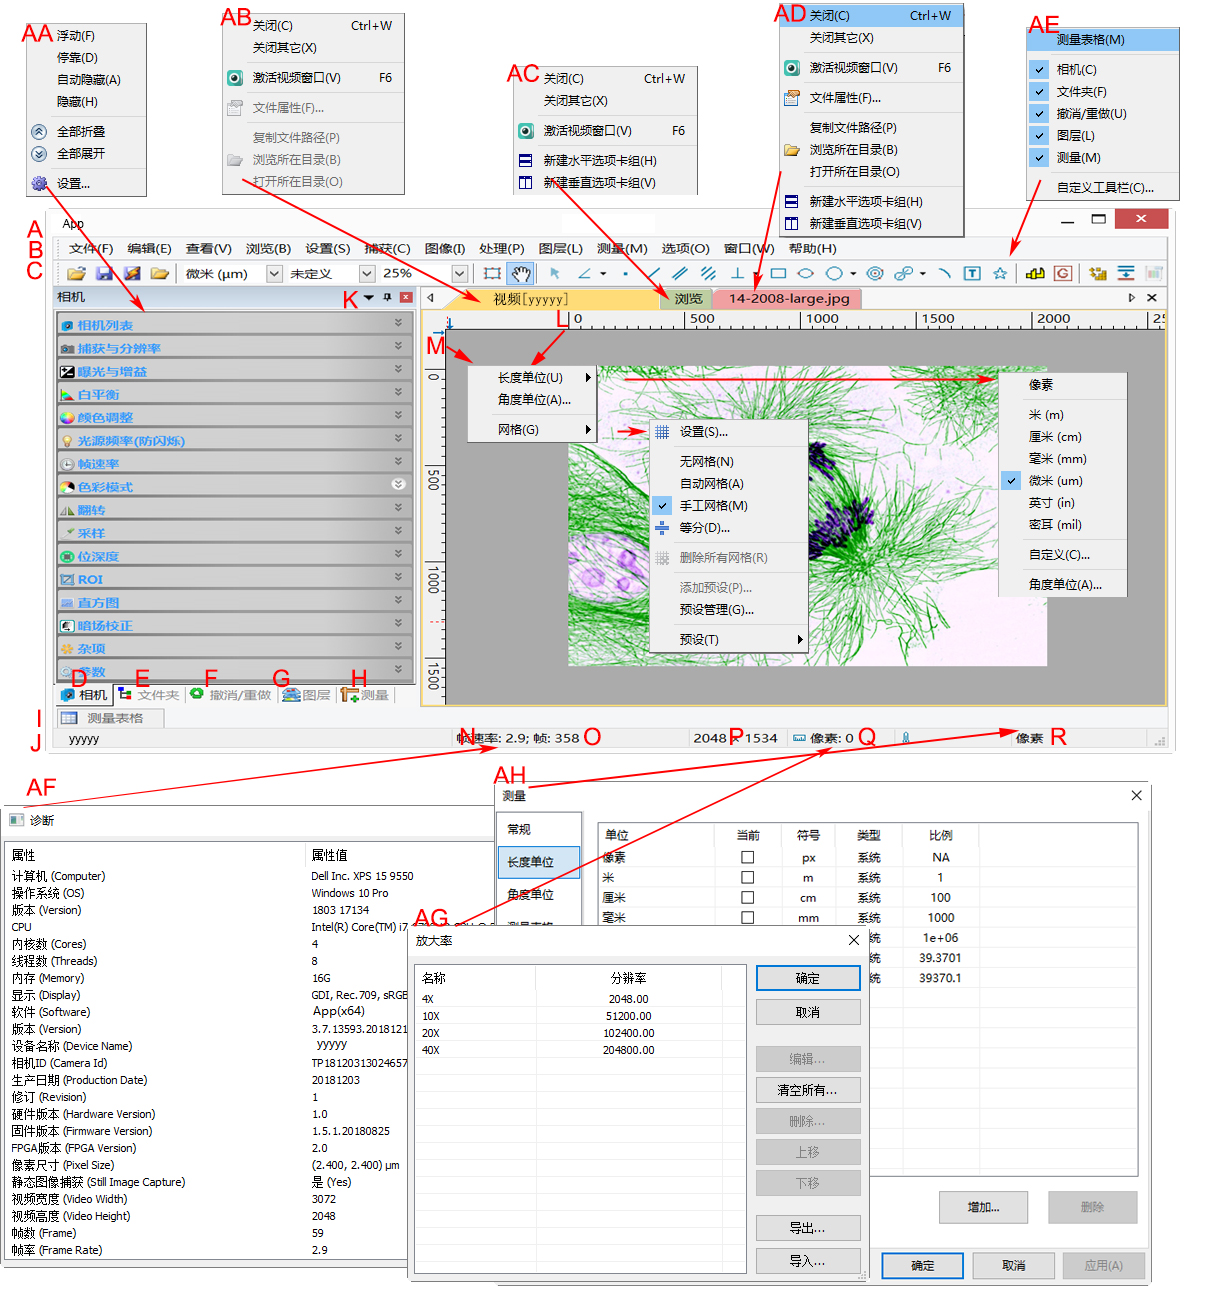The width and height of the screenshot is (1210, 1290).
Task: Select the perpendicular measurement tool
Action: [x=737, y=273]
